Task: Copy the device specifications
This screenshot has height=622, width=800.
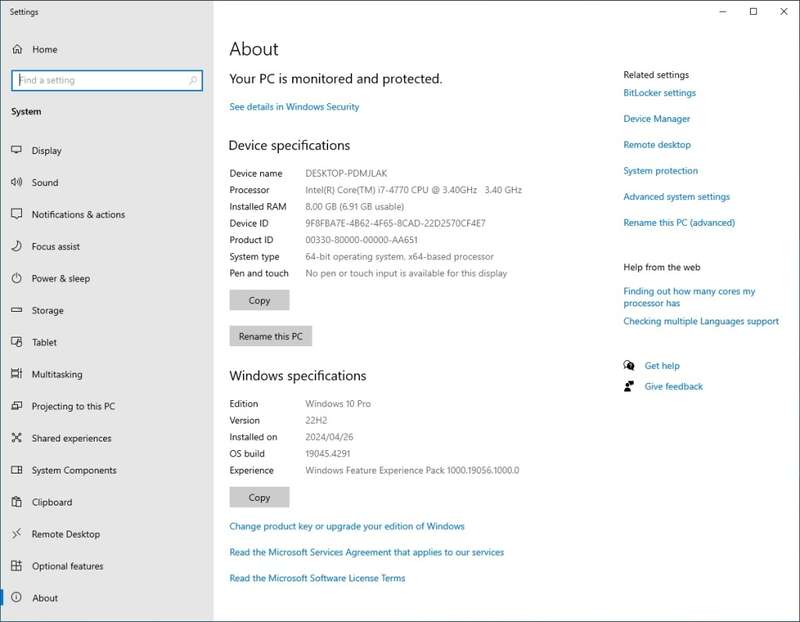Action: click(x=259, y=300)
